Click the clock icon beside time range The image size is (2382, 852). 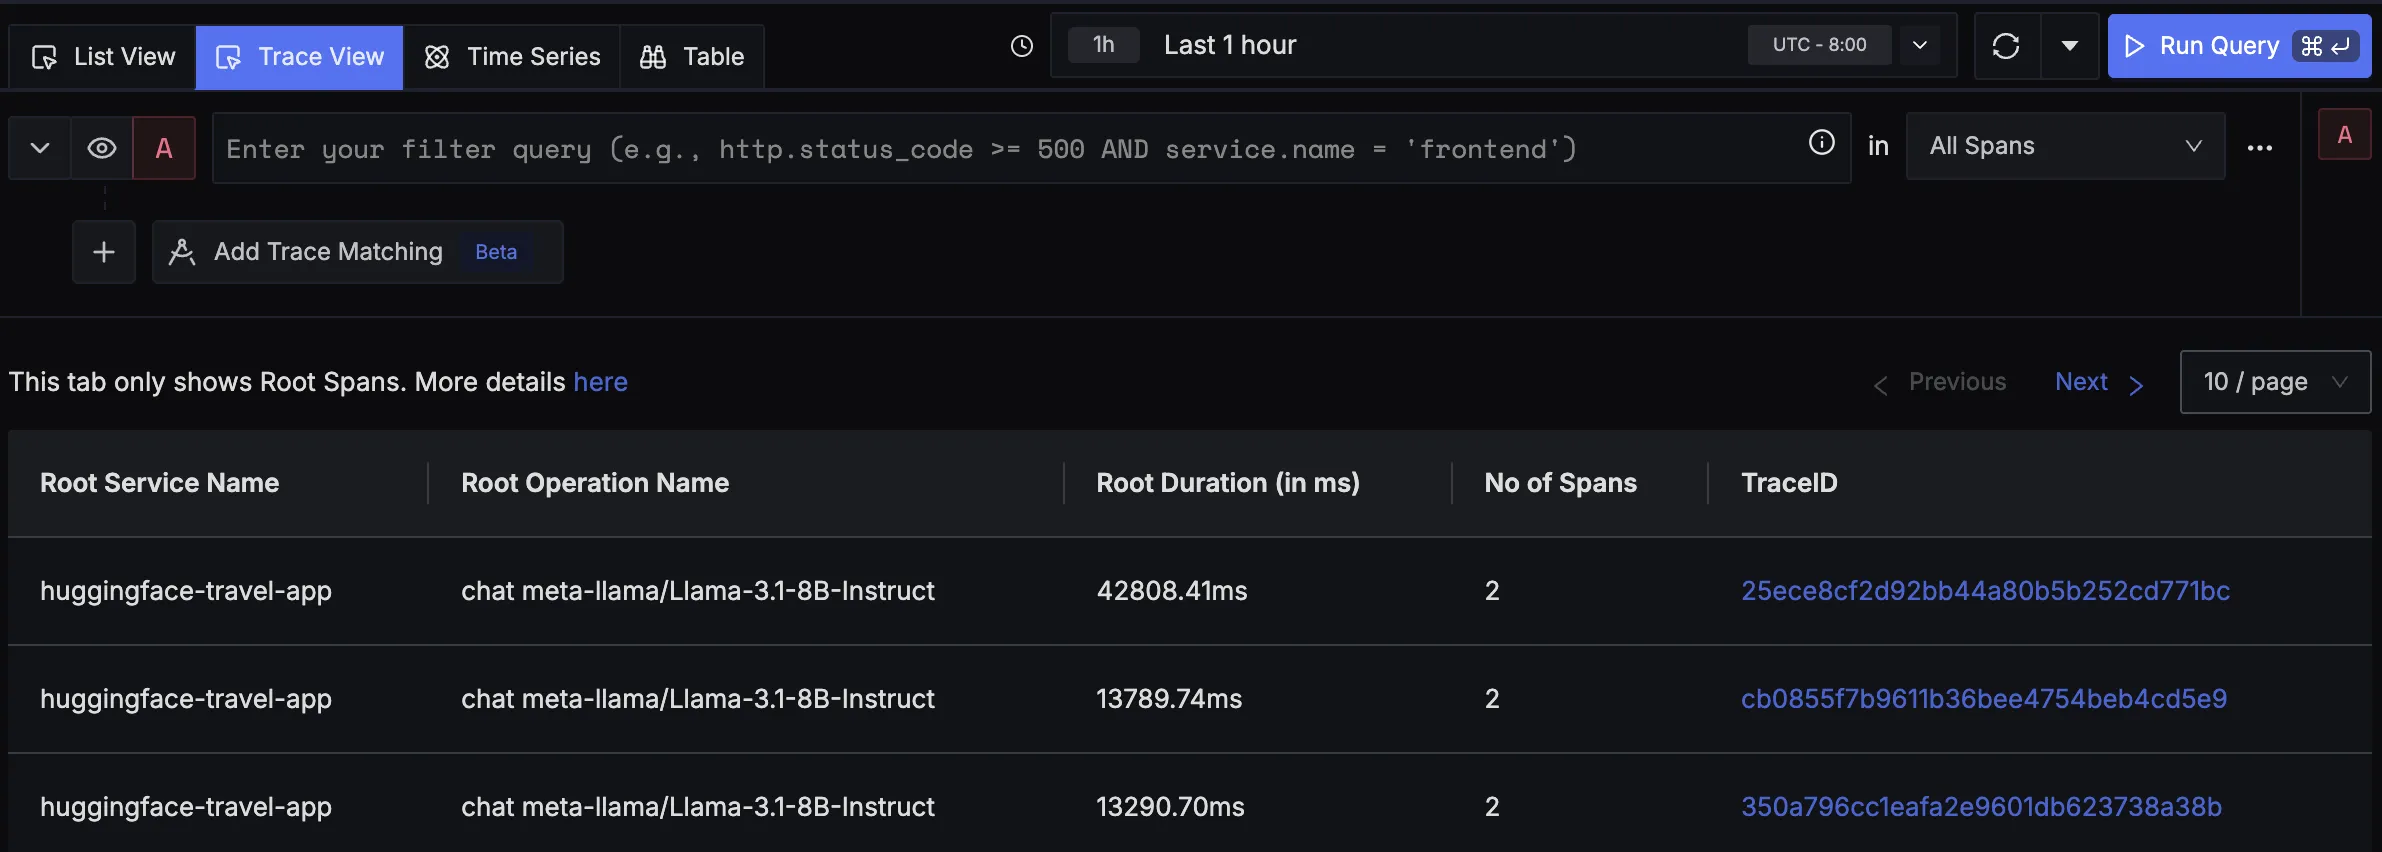click(x=1021, y=46)
